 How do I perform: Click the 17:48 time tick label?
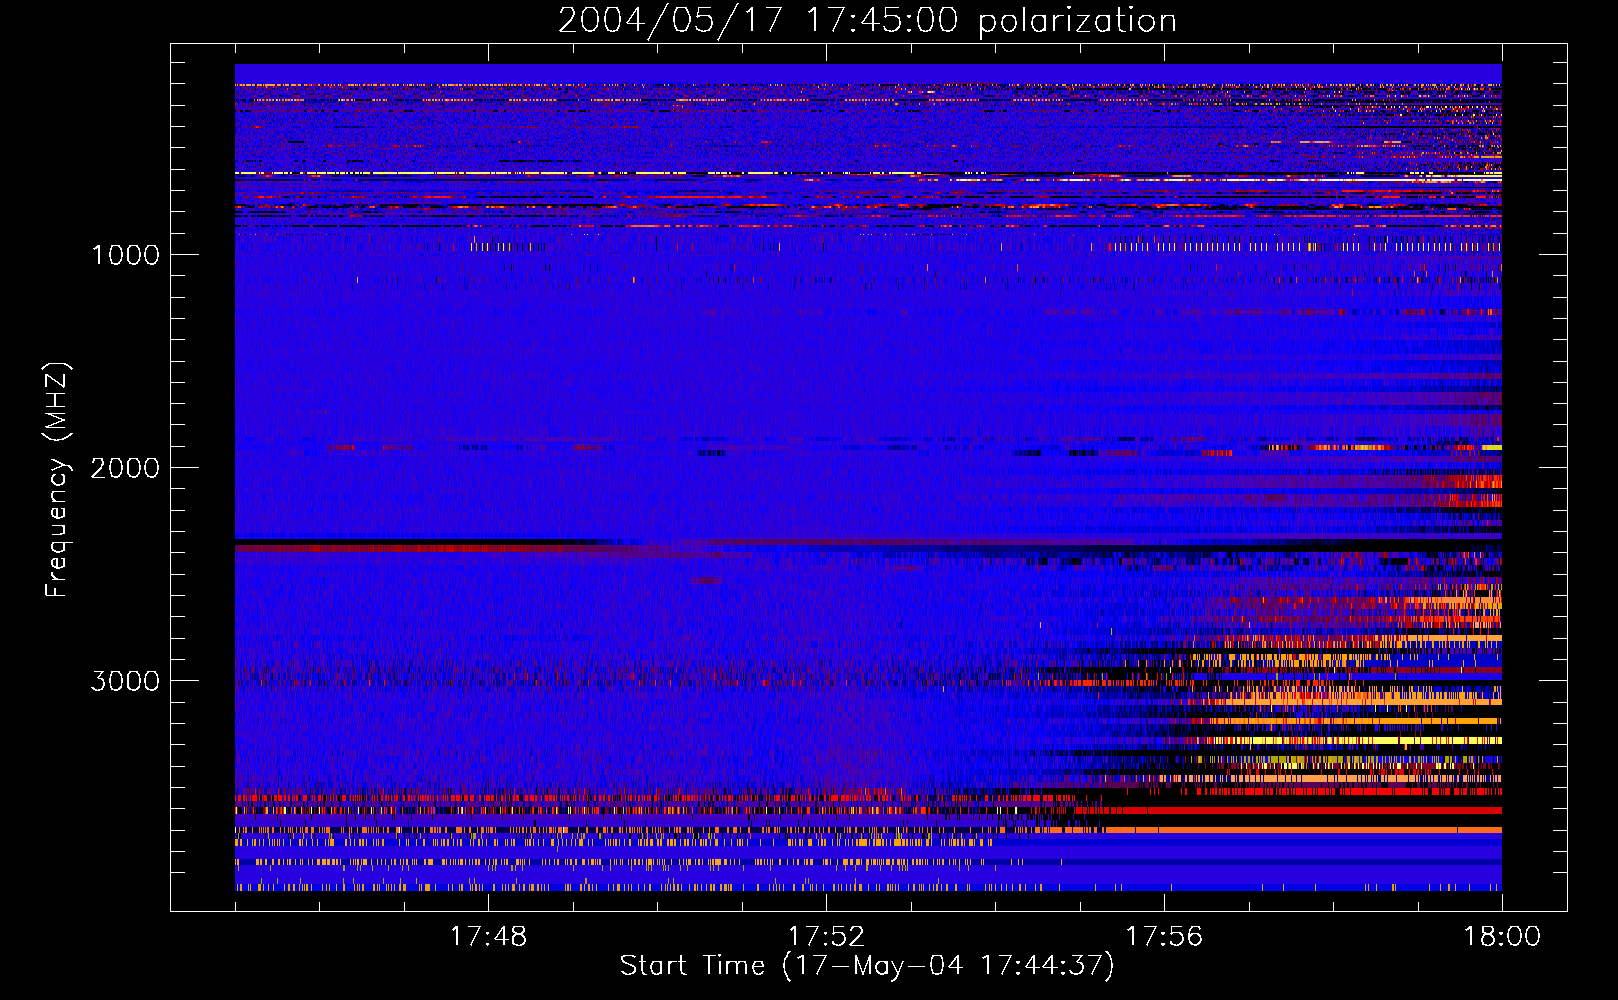(488, 937)
